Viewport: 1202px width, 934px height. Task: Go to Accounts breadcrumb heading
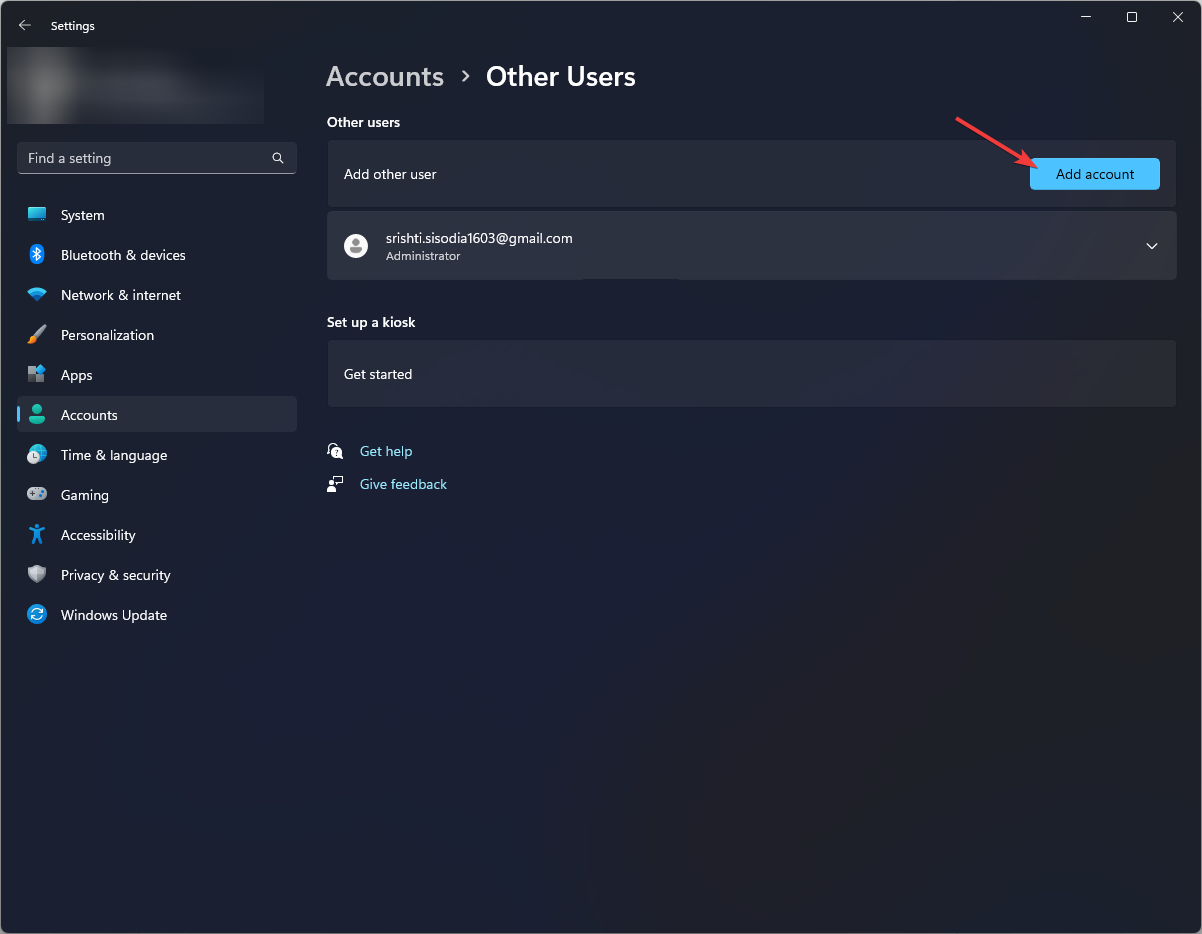pyautogui.click(x=385, y=77)
